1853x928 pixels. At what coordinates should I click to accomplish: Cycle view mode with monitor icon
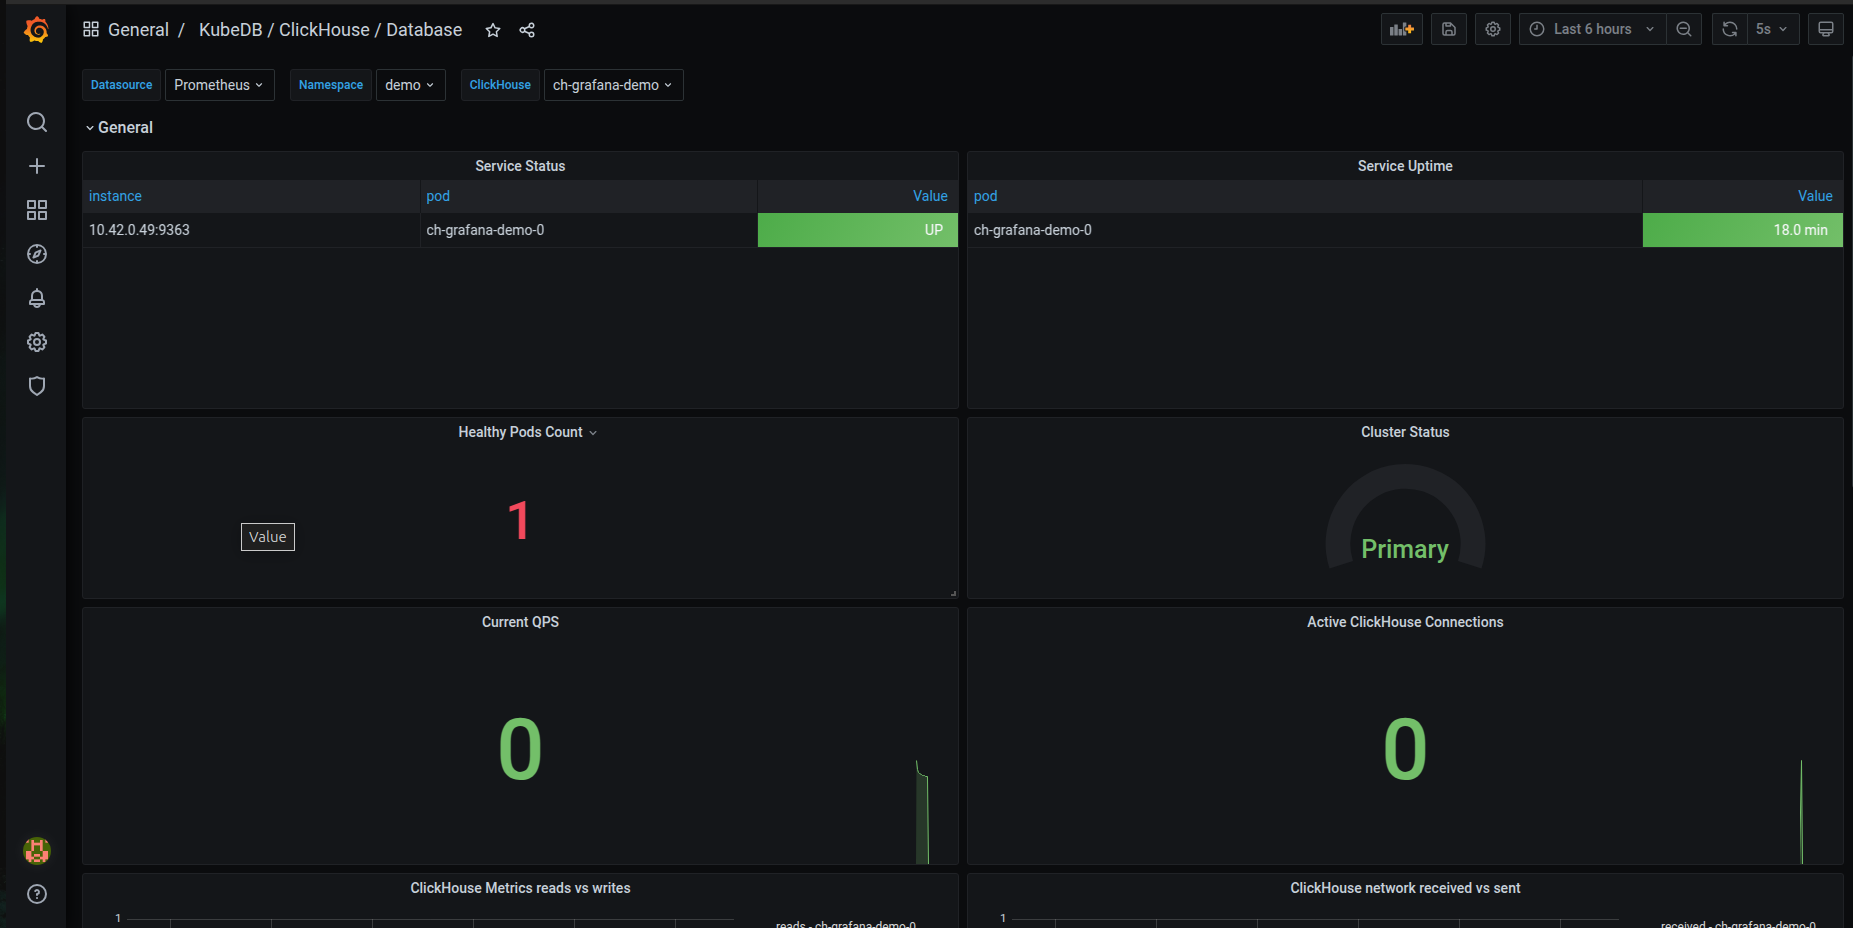(1826, 29)
